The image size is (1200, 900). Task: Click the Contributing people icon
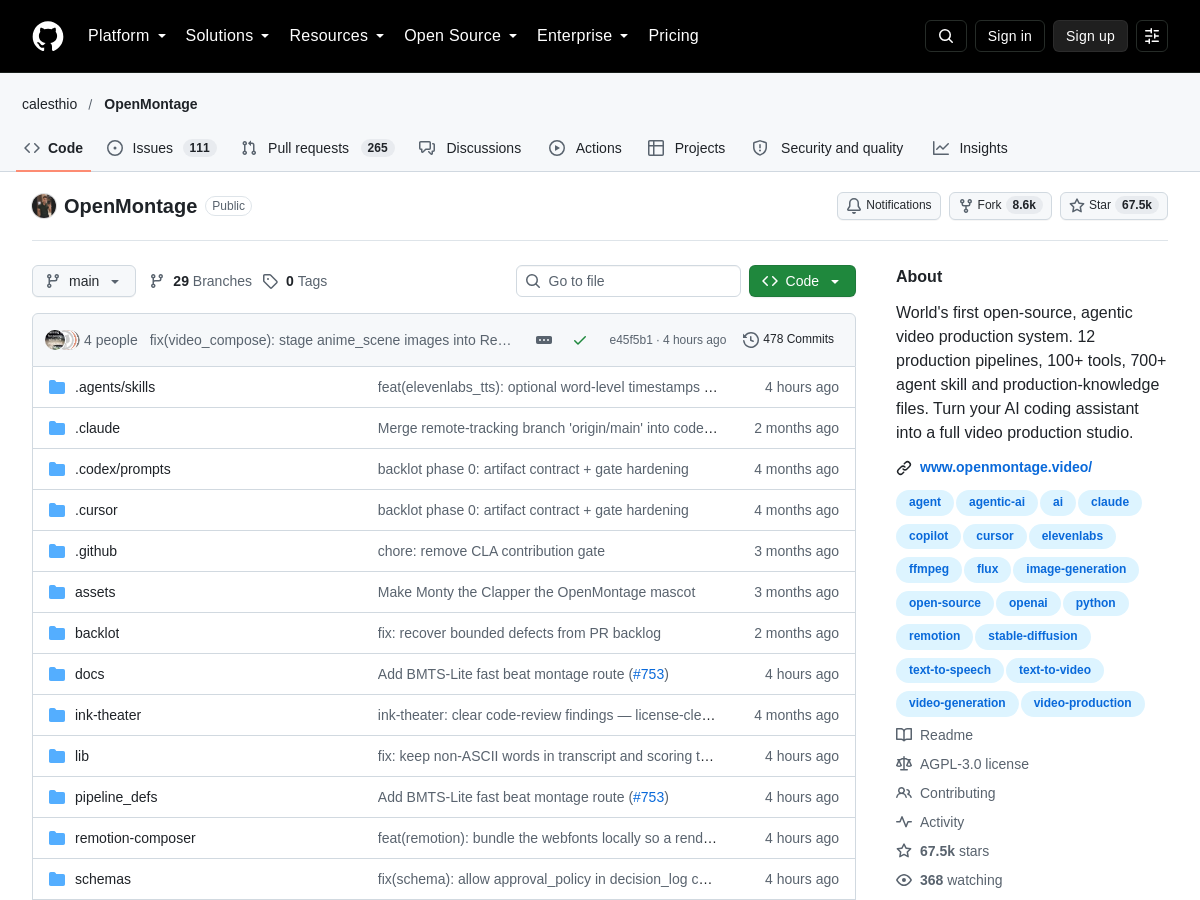click(x=904, y=793)
